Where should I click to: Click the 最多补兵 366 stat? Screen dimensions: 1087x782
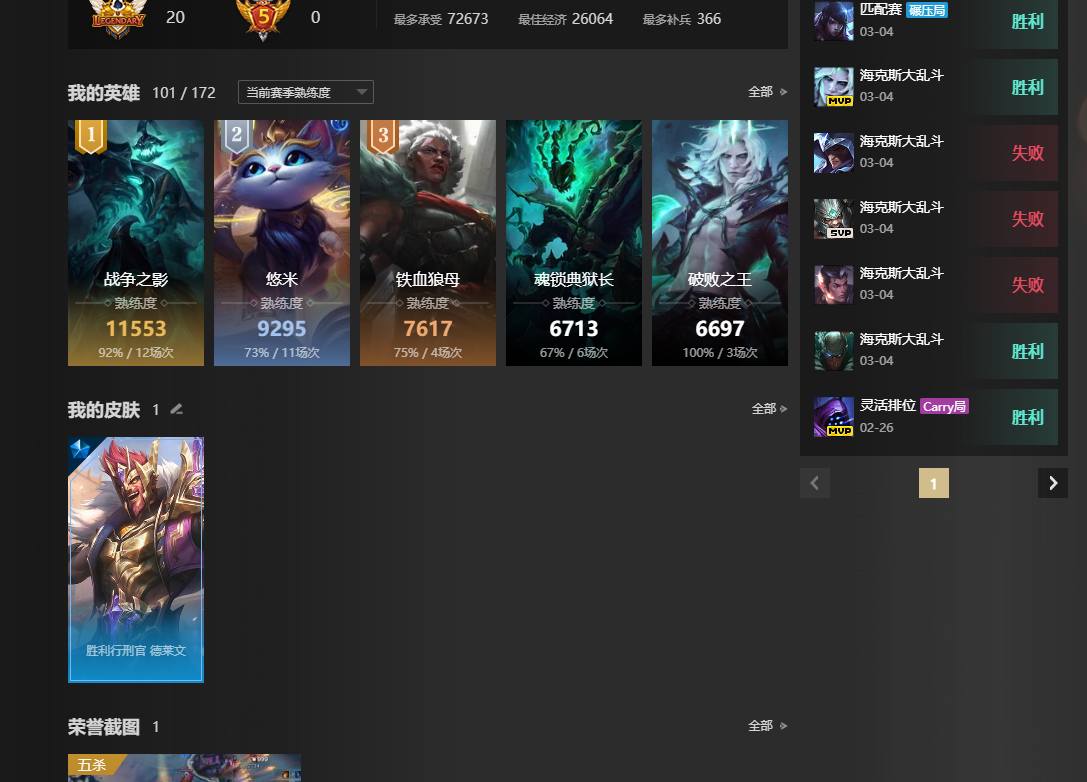(x=681, y=19)
